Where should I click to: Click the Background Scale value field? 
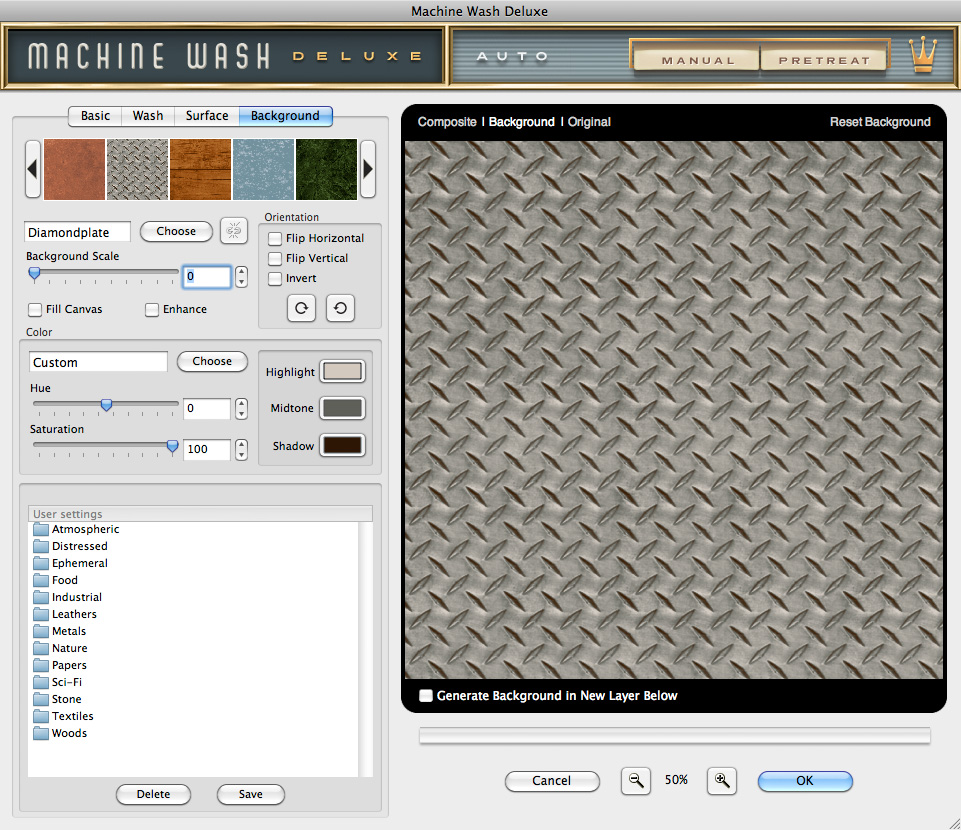[207, 276]
